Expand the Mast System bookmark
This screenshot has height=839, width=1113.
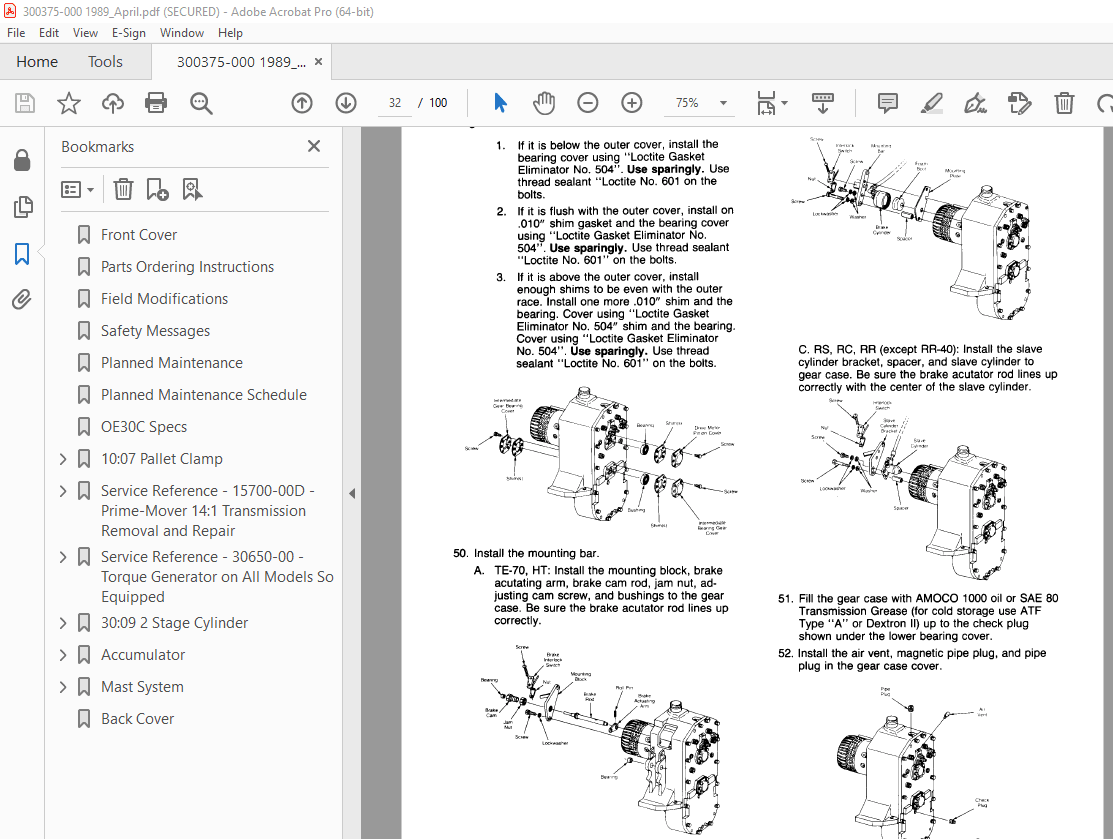[62, 686]
